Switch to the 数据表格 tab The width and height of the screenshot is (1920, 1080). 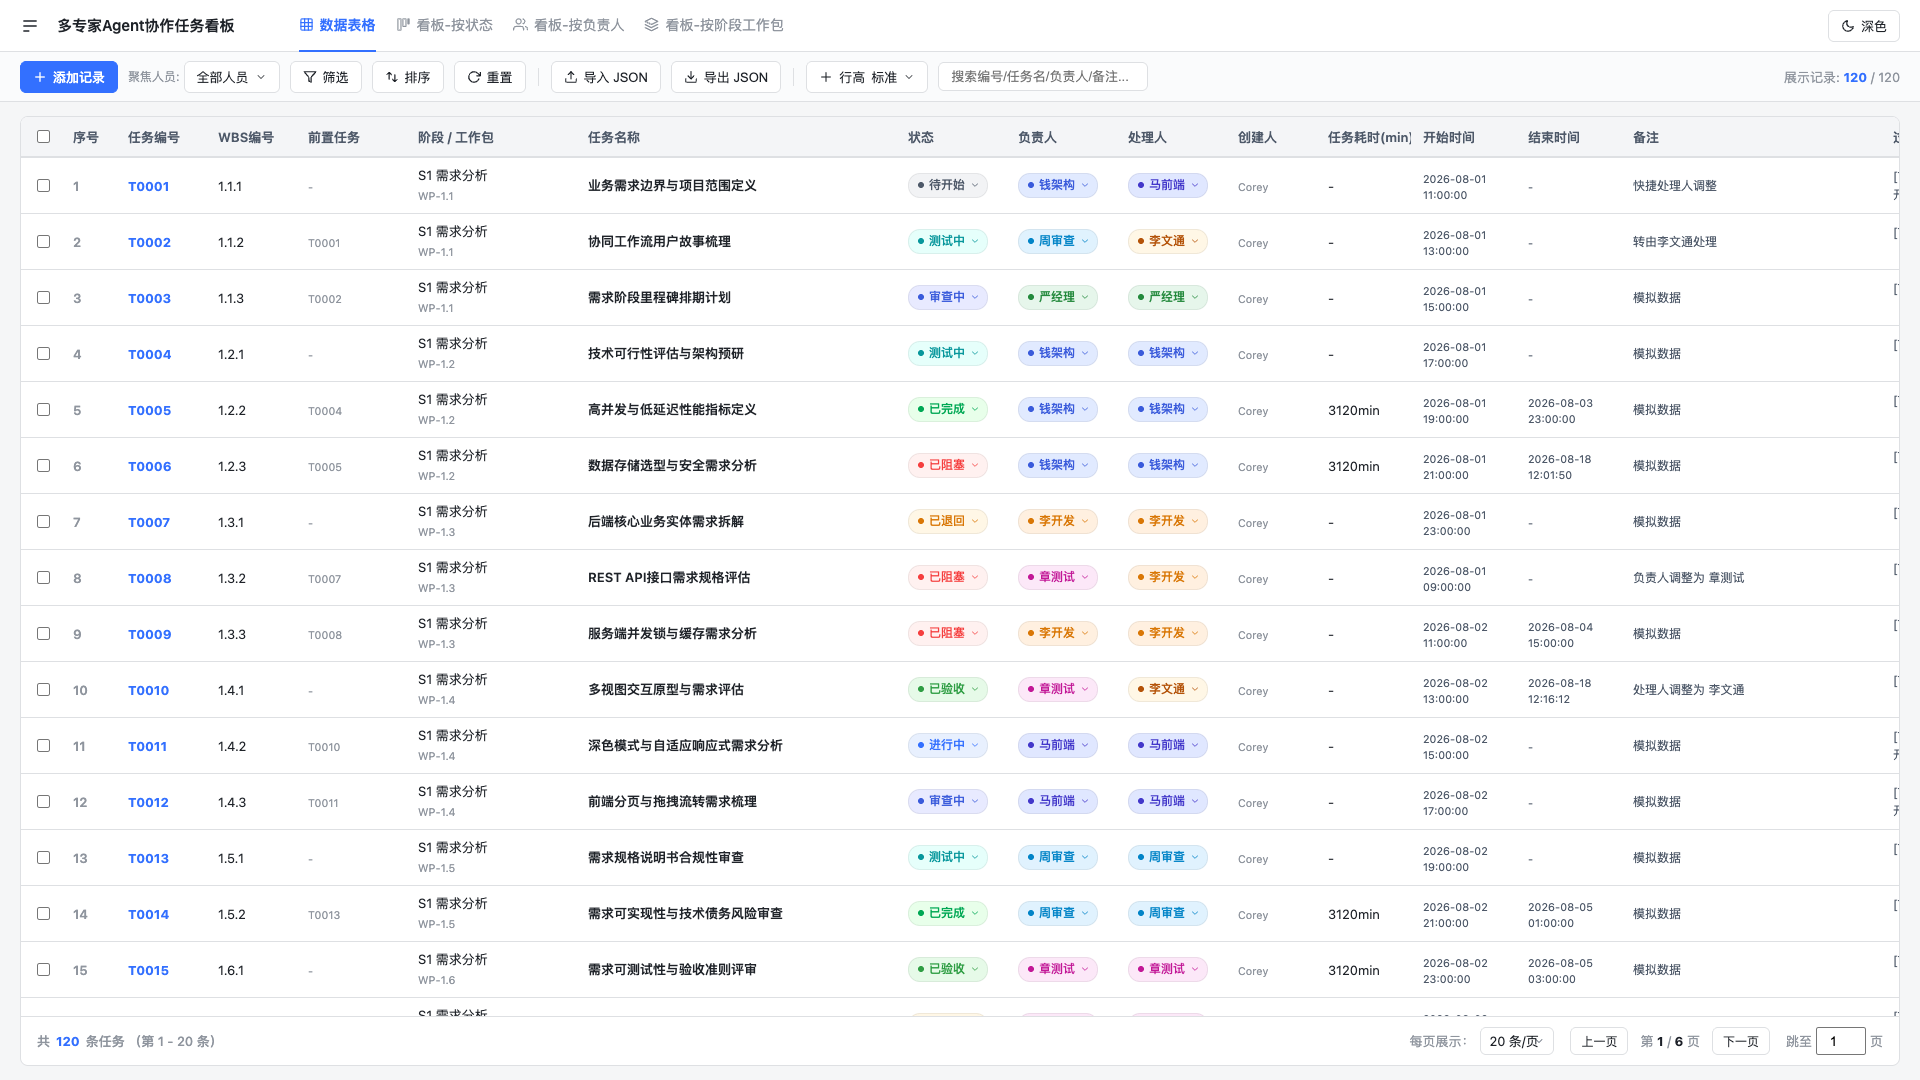[x=337, y=25]
